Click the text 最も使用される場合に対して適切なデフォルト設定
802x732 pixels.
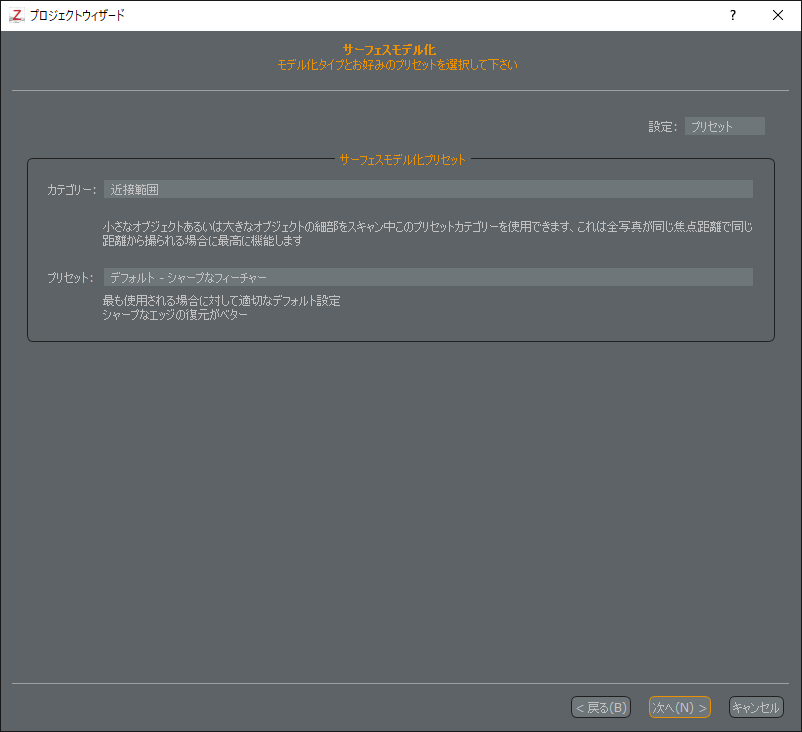click(x=221, y=301)
